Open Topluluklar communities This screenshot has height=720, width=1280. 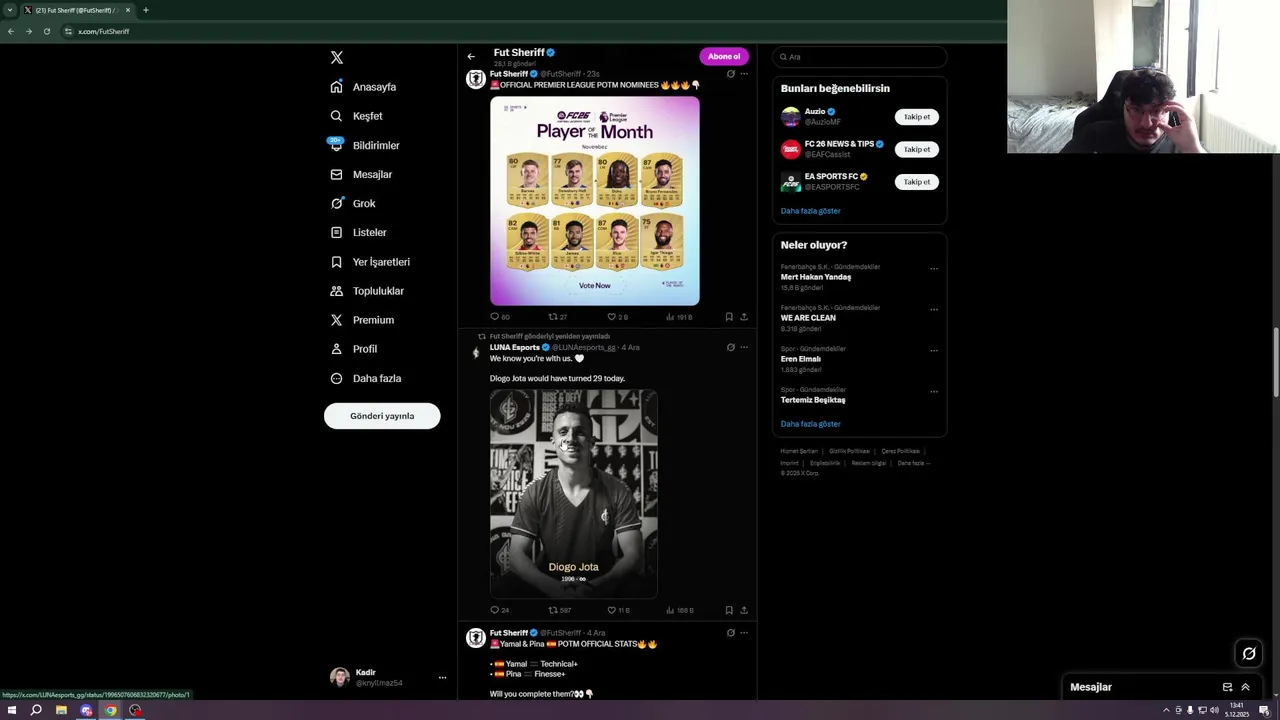(367, 291)
